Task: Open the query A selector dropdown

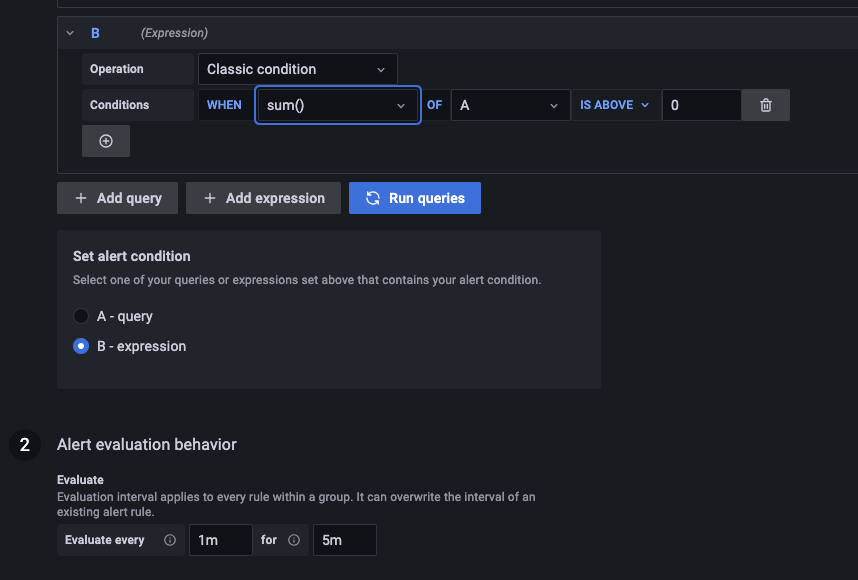Action: coord(509,105)
